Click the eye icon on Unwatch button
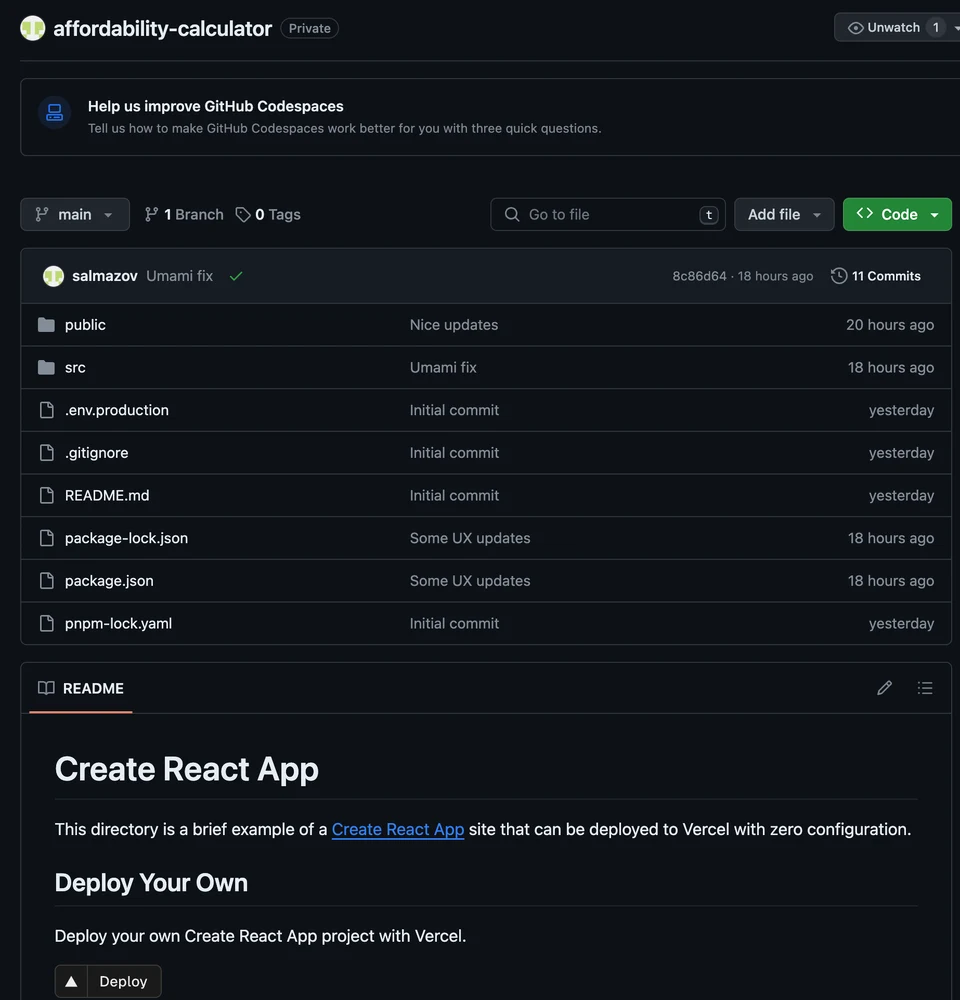This screenshot has height=1000, width=960. [x=855, y=28]
